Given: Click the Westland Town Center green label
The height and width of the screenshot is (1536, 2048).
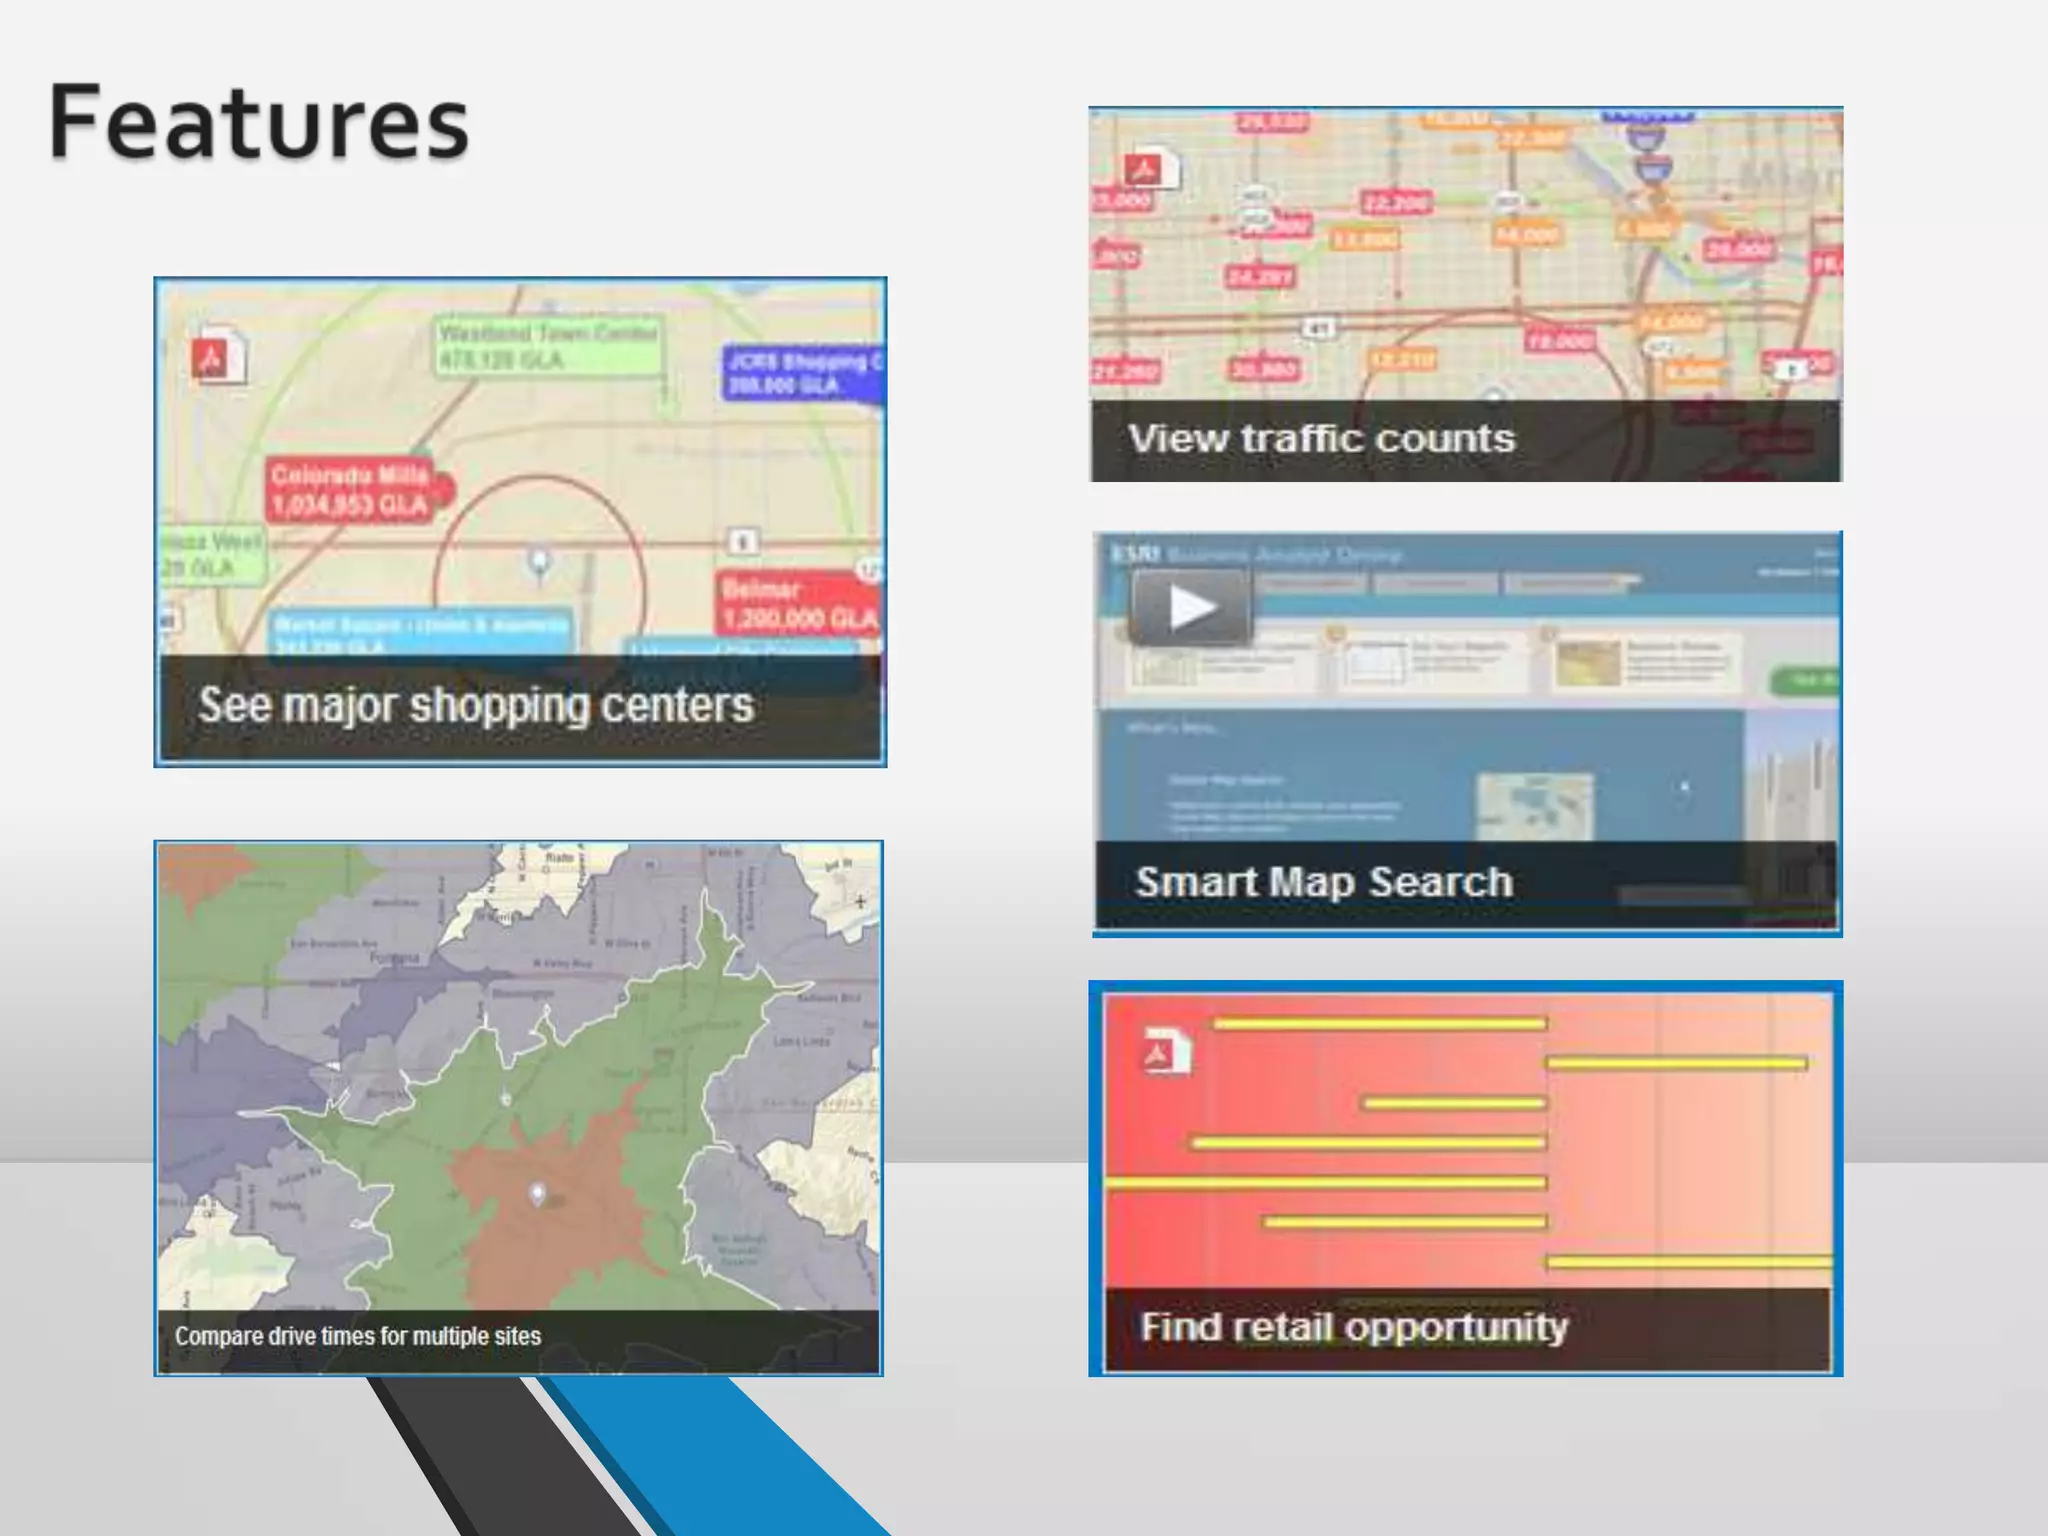Looking at the screenshot, I should pyautogui.click(x=548, y=346).
